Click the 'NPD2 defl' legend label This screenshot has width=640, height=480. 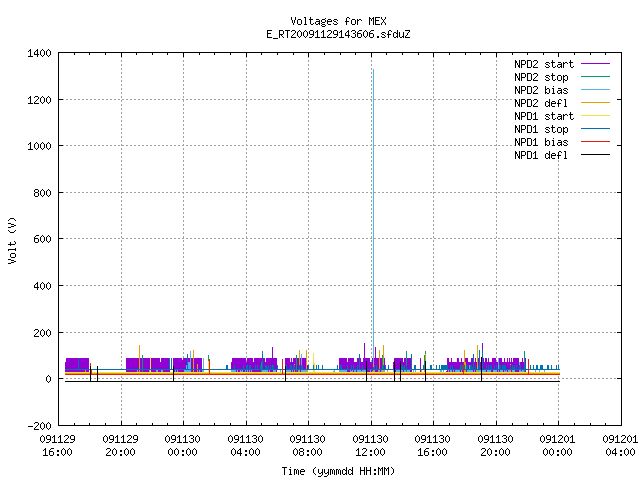(x=541, y=103)
